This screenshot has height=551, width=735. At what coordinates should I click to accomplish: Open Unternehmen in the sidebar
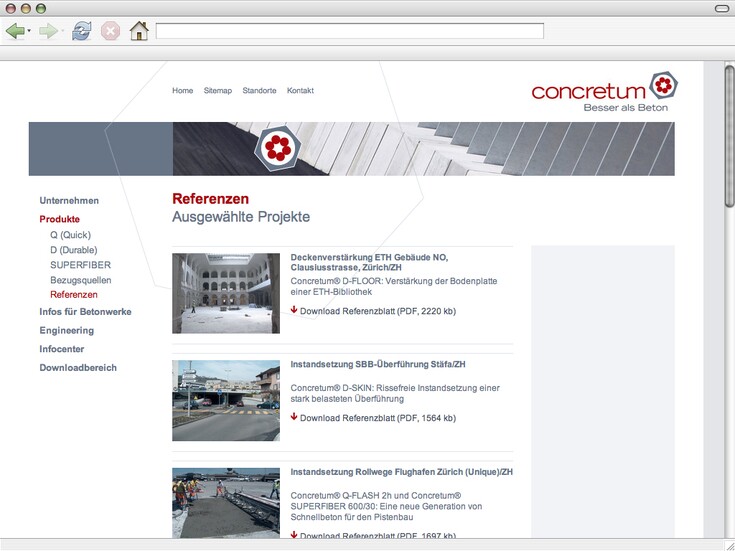pos(69,201)
